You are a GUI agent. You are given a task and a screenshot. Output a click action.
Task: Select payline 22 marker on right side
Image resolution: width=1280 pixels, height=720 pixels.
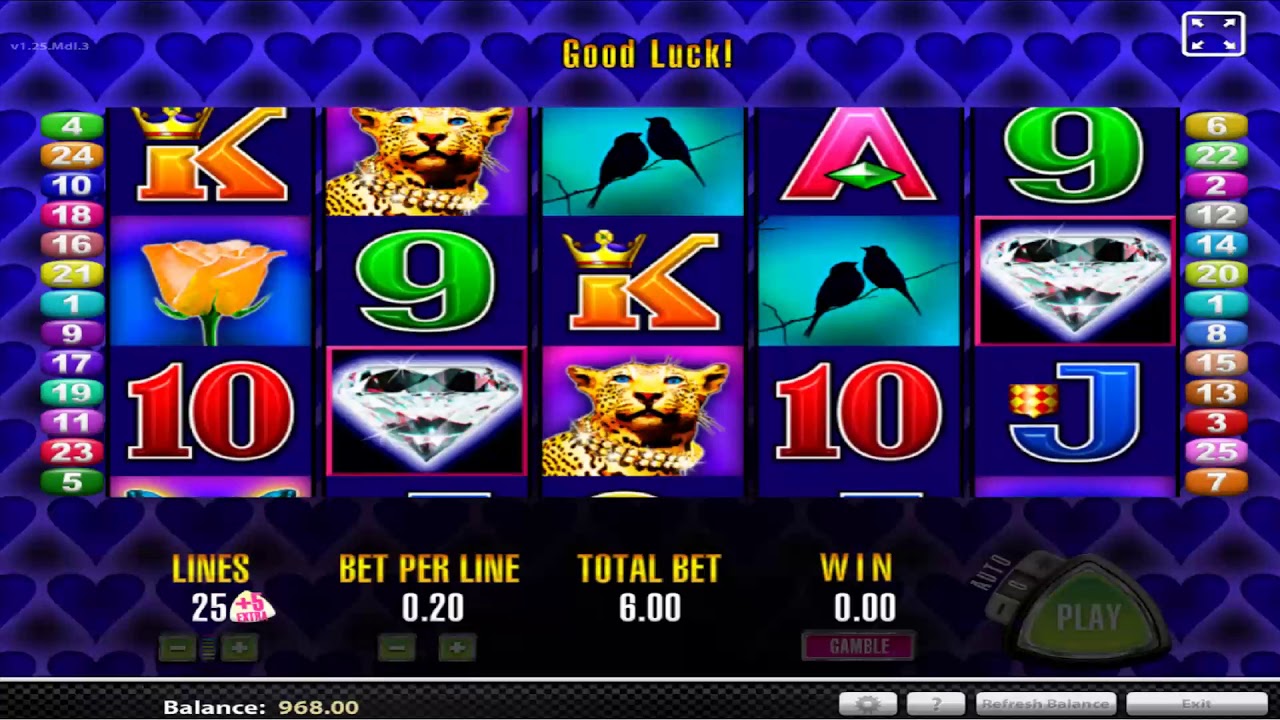click(1216, 155)
